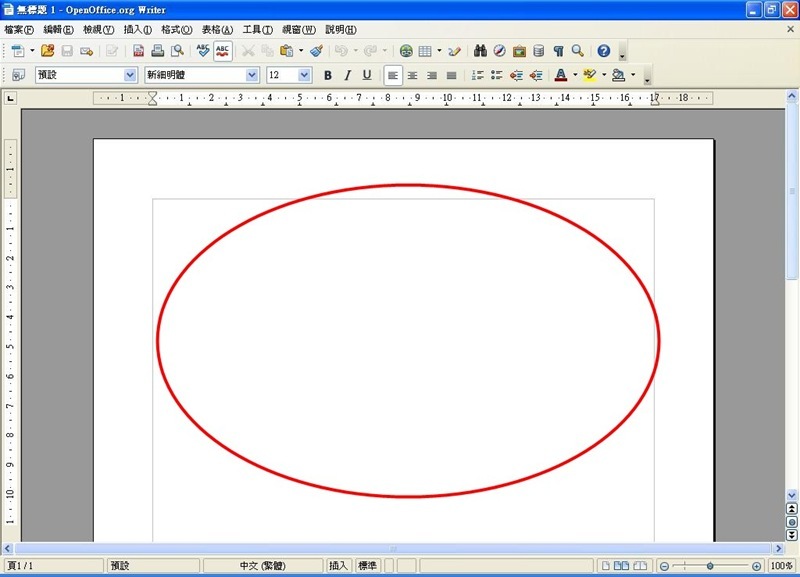800x577 pixels.
Task: Click the Save document icon
Action: 67,51
